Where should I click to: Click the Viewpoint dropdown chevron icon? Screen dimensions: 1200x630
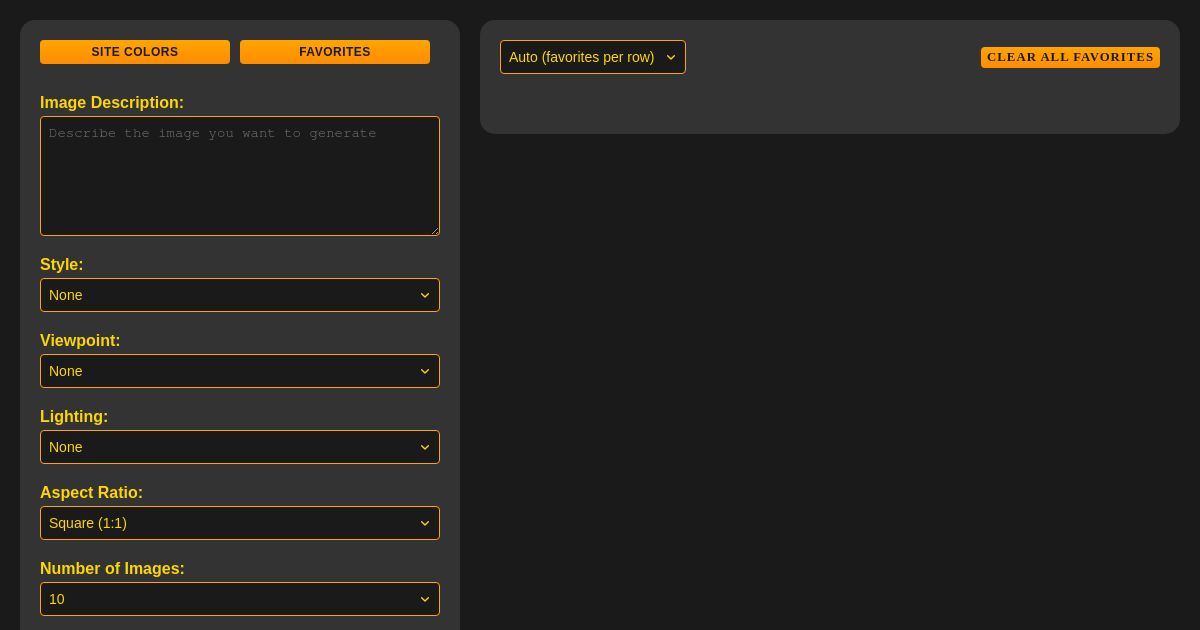click(425, 371)
